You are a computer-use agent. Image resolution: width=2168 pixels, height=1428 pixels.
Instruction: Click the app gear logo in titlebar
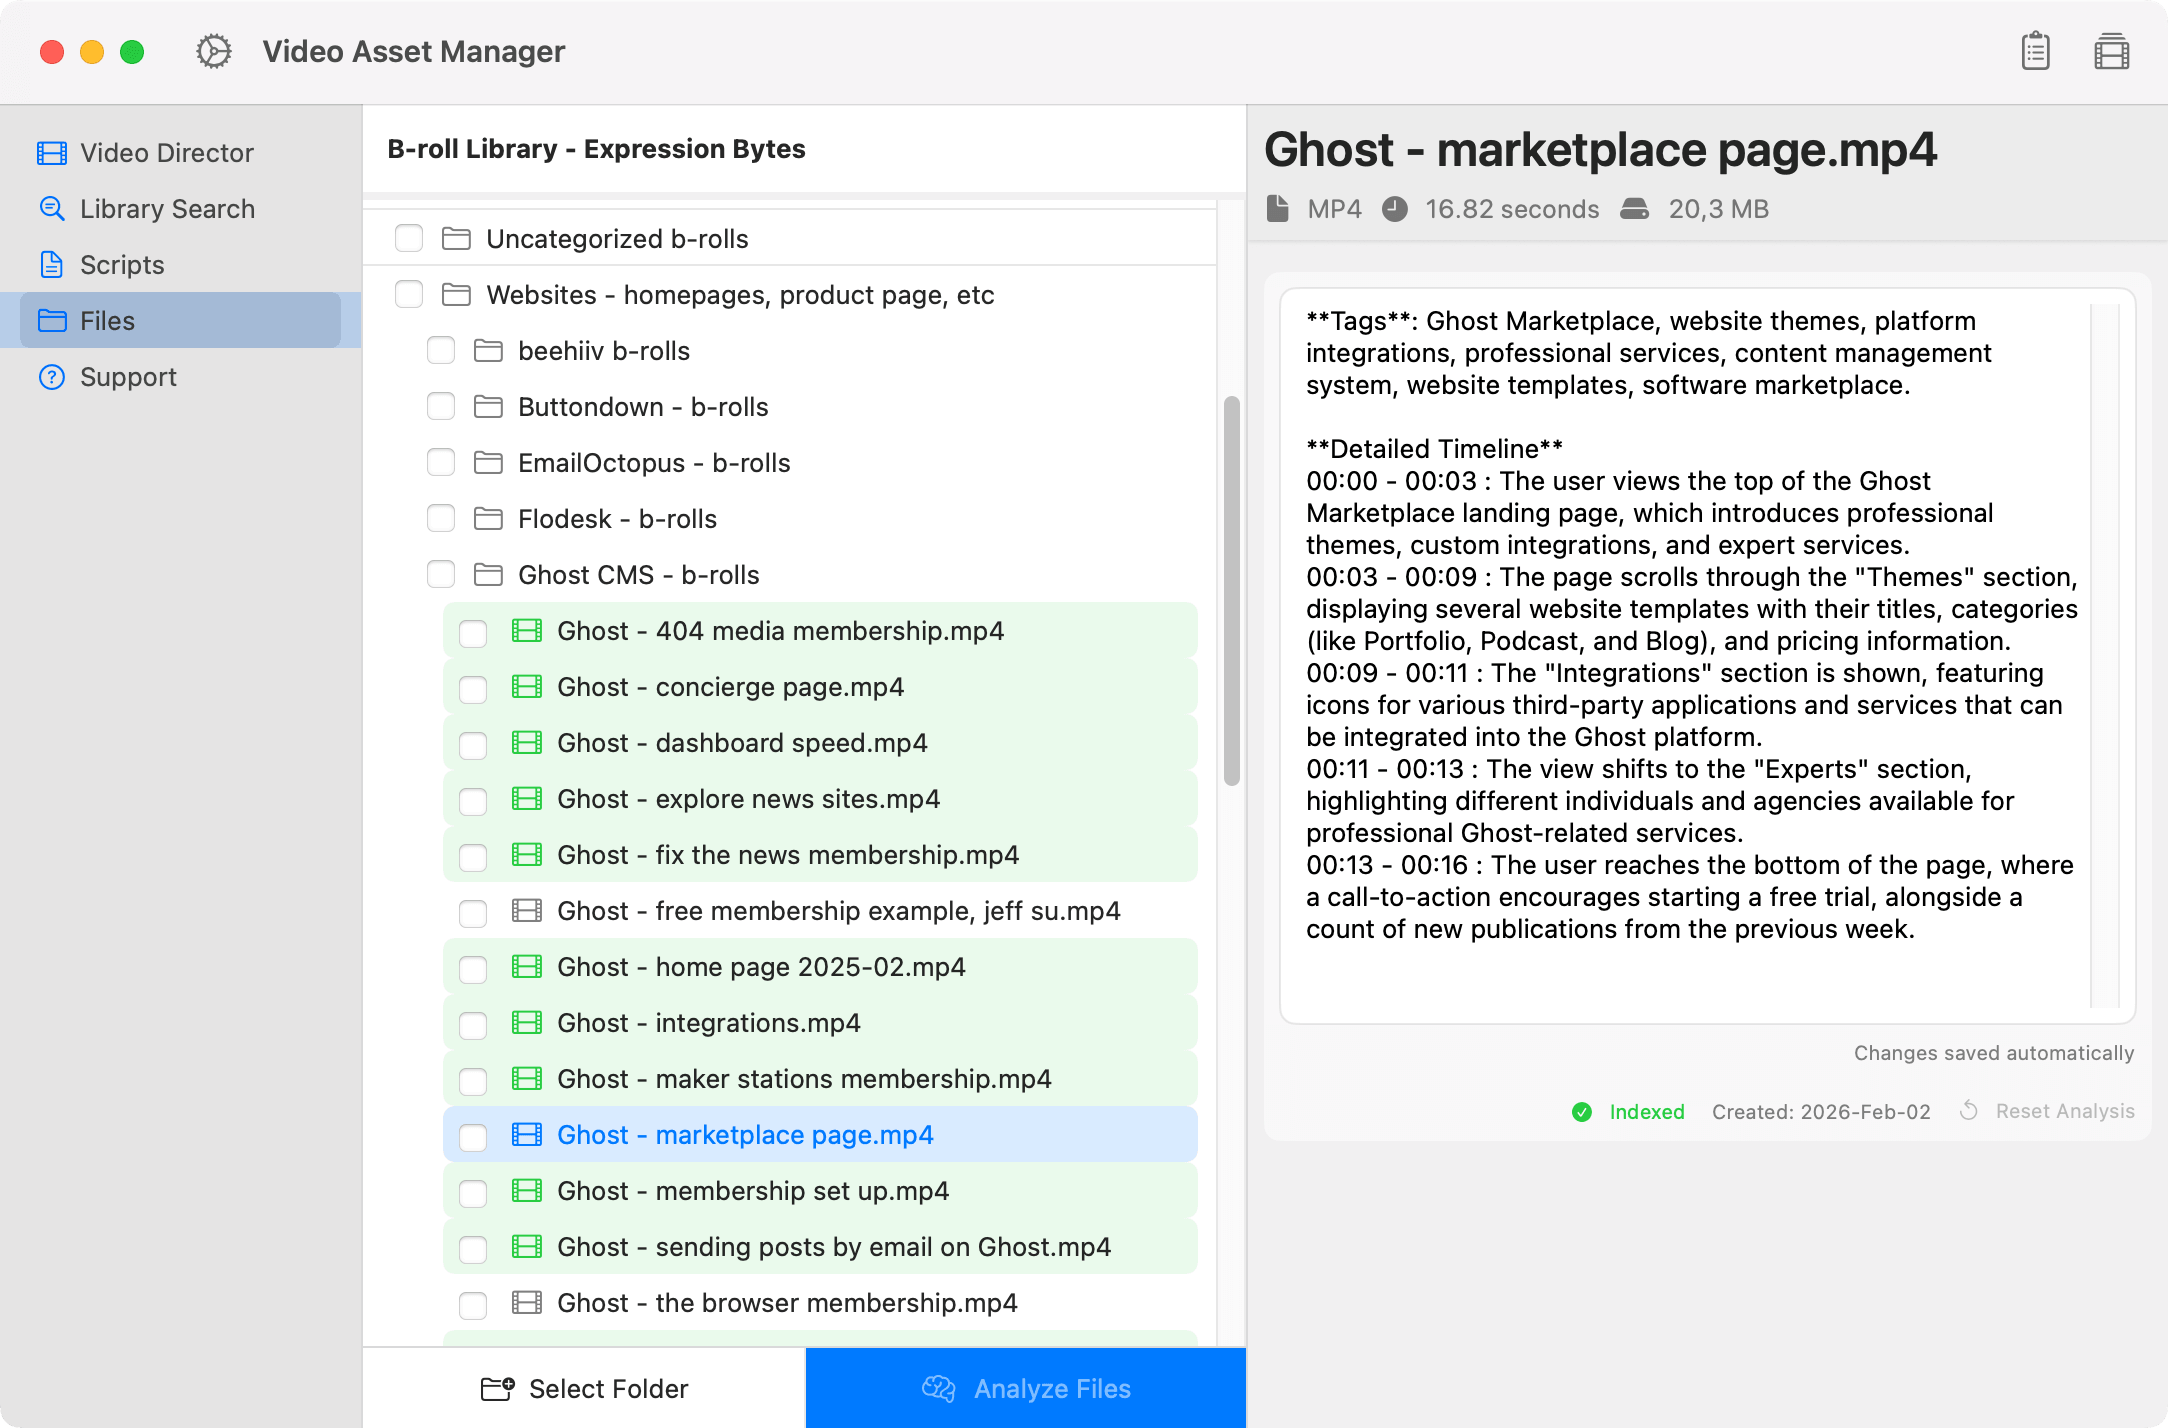pos(213,51)
